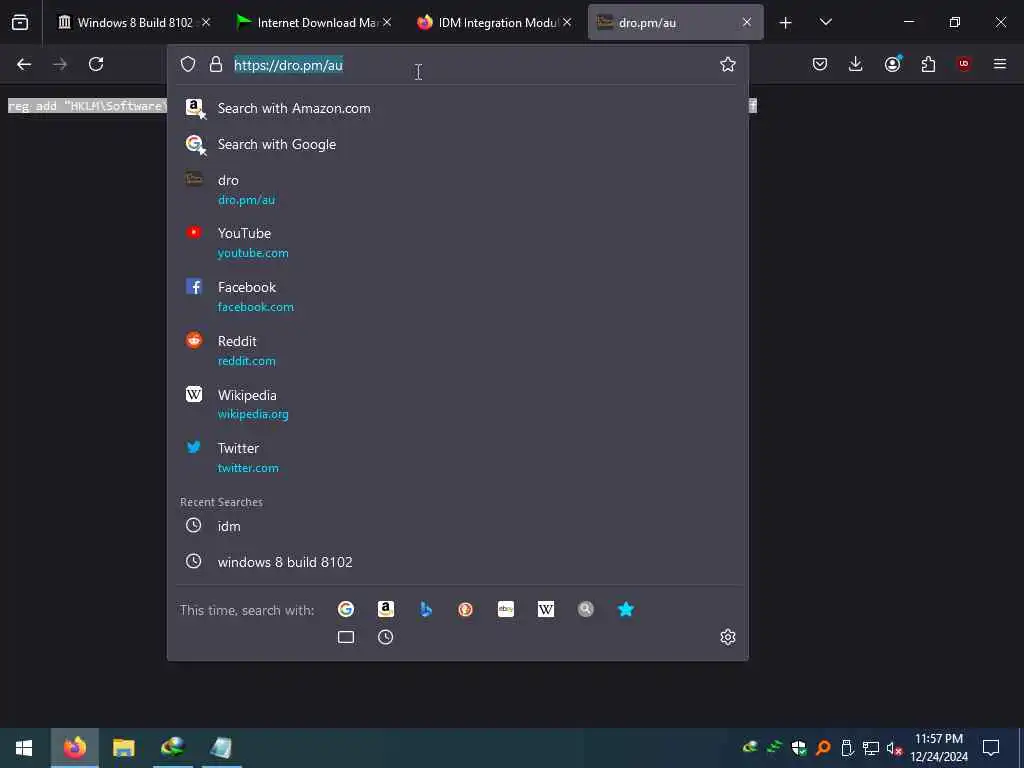
Task: List all tabs dropdown arrow
Action: pyautogui.click(x=825, y=23)
